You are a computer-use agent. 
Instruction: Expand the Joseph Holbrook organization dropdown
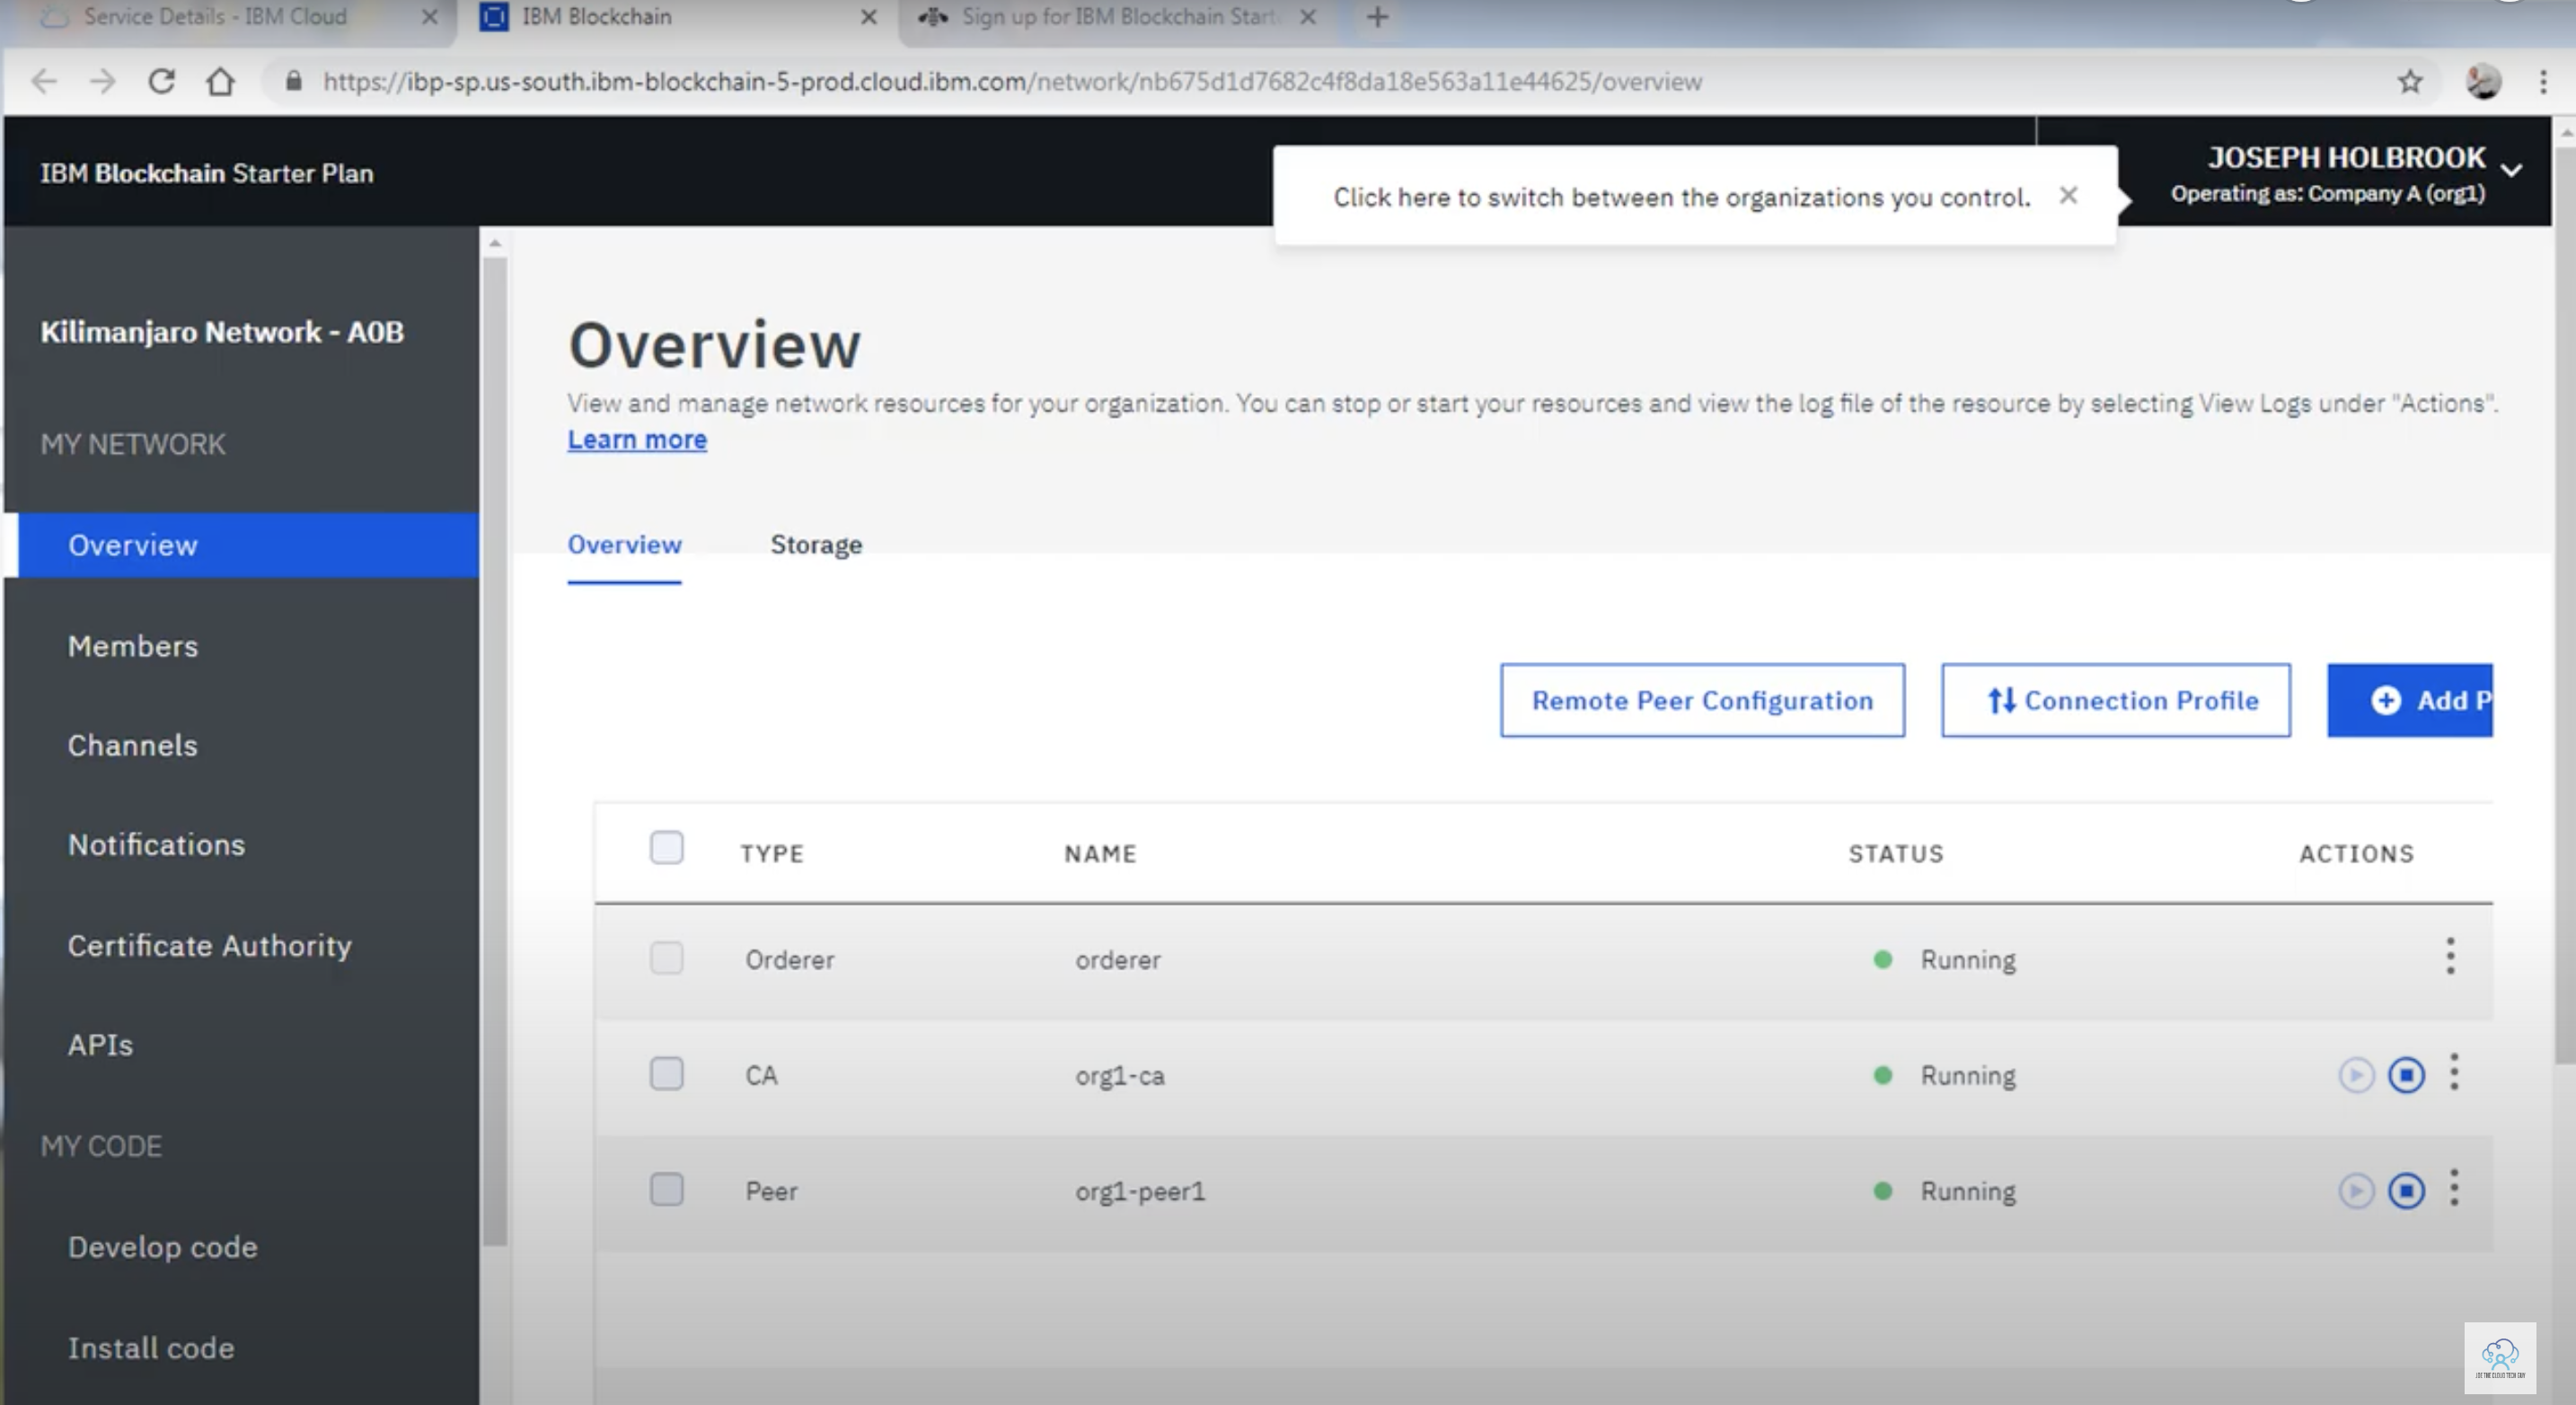(x=2511, y=170)
